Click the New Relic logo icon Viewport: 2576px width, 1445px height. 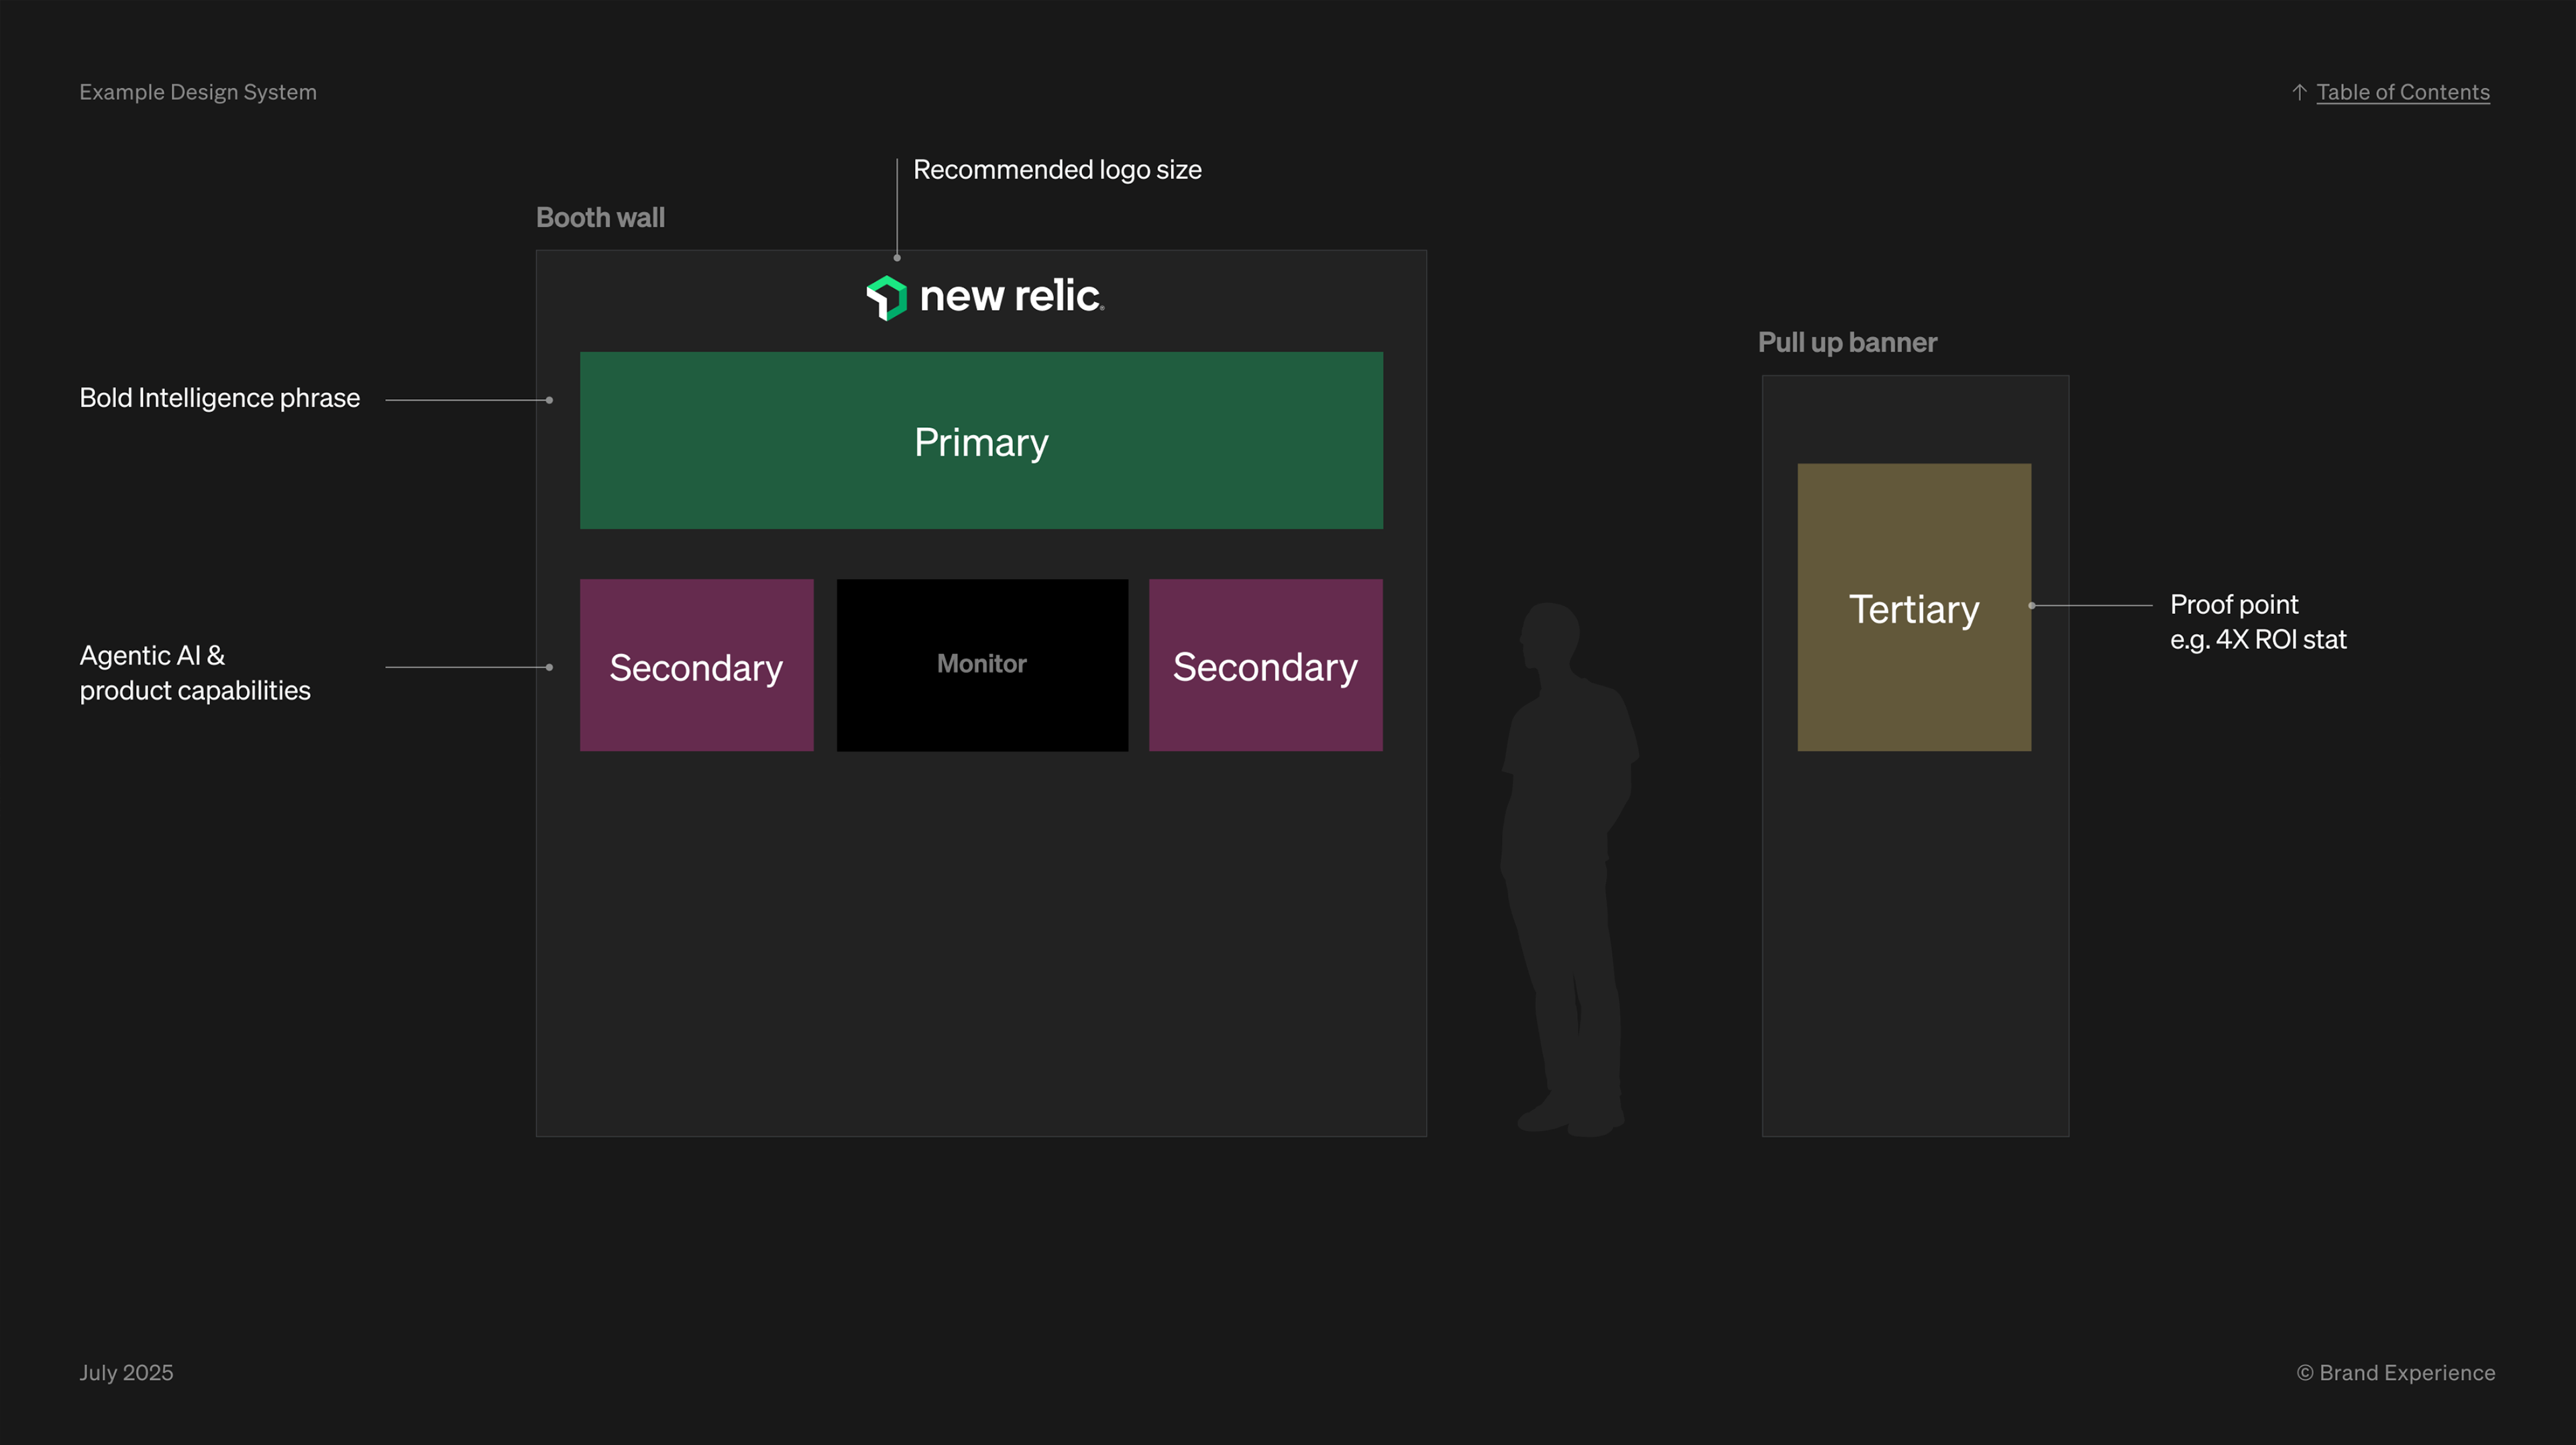click(886, 297)
